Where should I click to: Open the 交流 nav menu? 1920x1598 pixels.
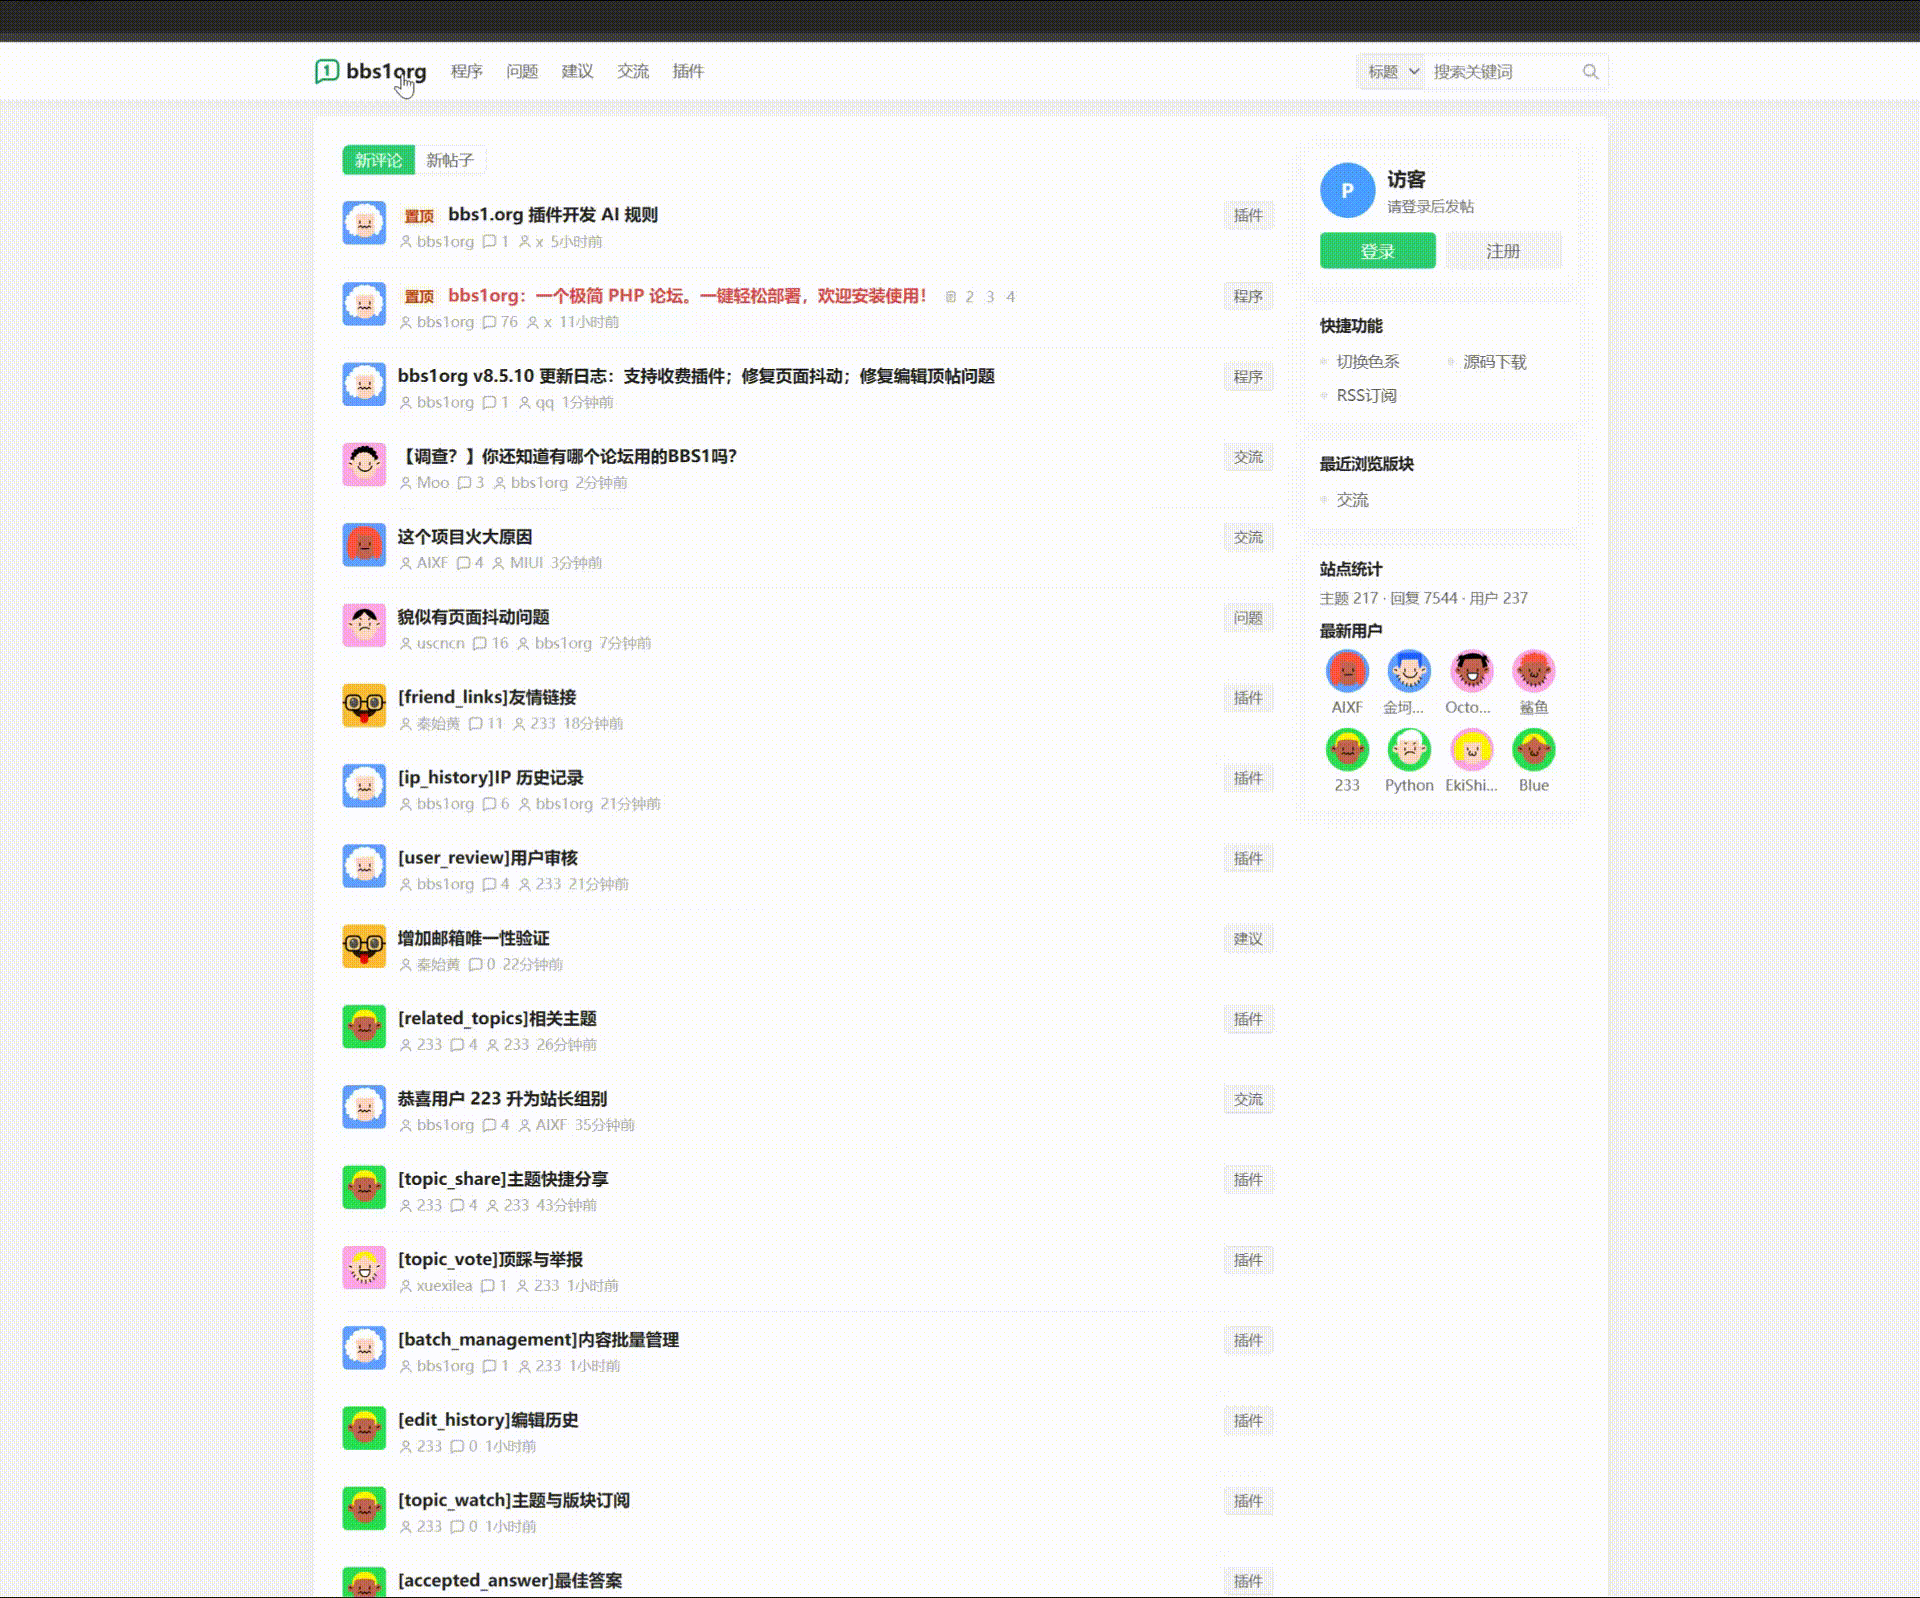click(633, 71)
